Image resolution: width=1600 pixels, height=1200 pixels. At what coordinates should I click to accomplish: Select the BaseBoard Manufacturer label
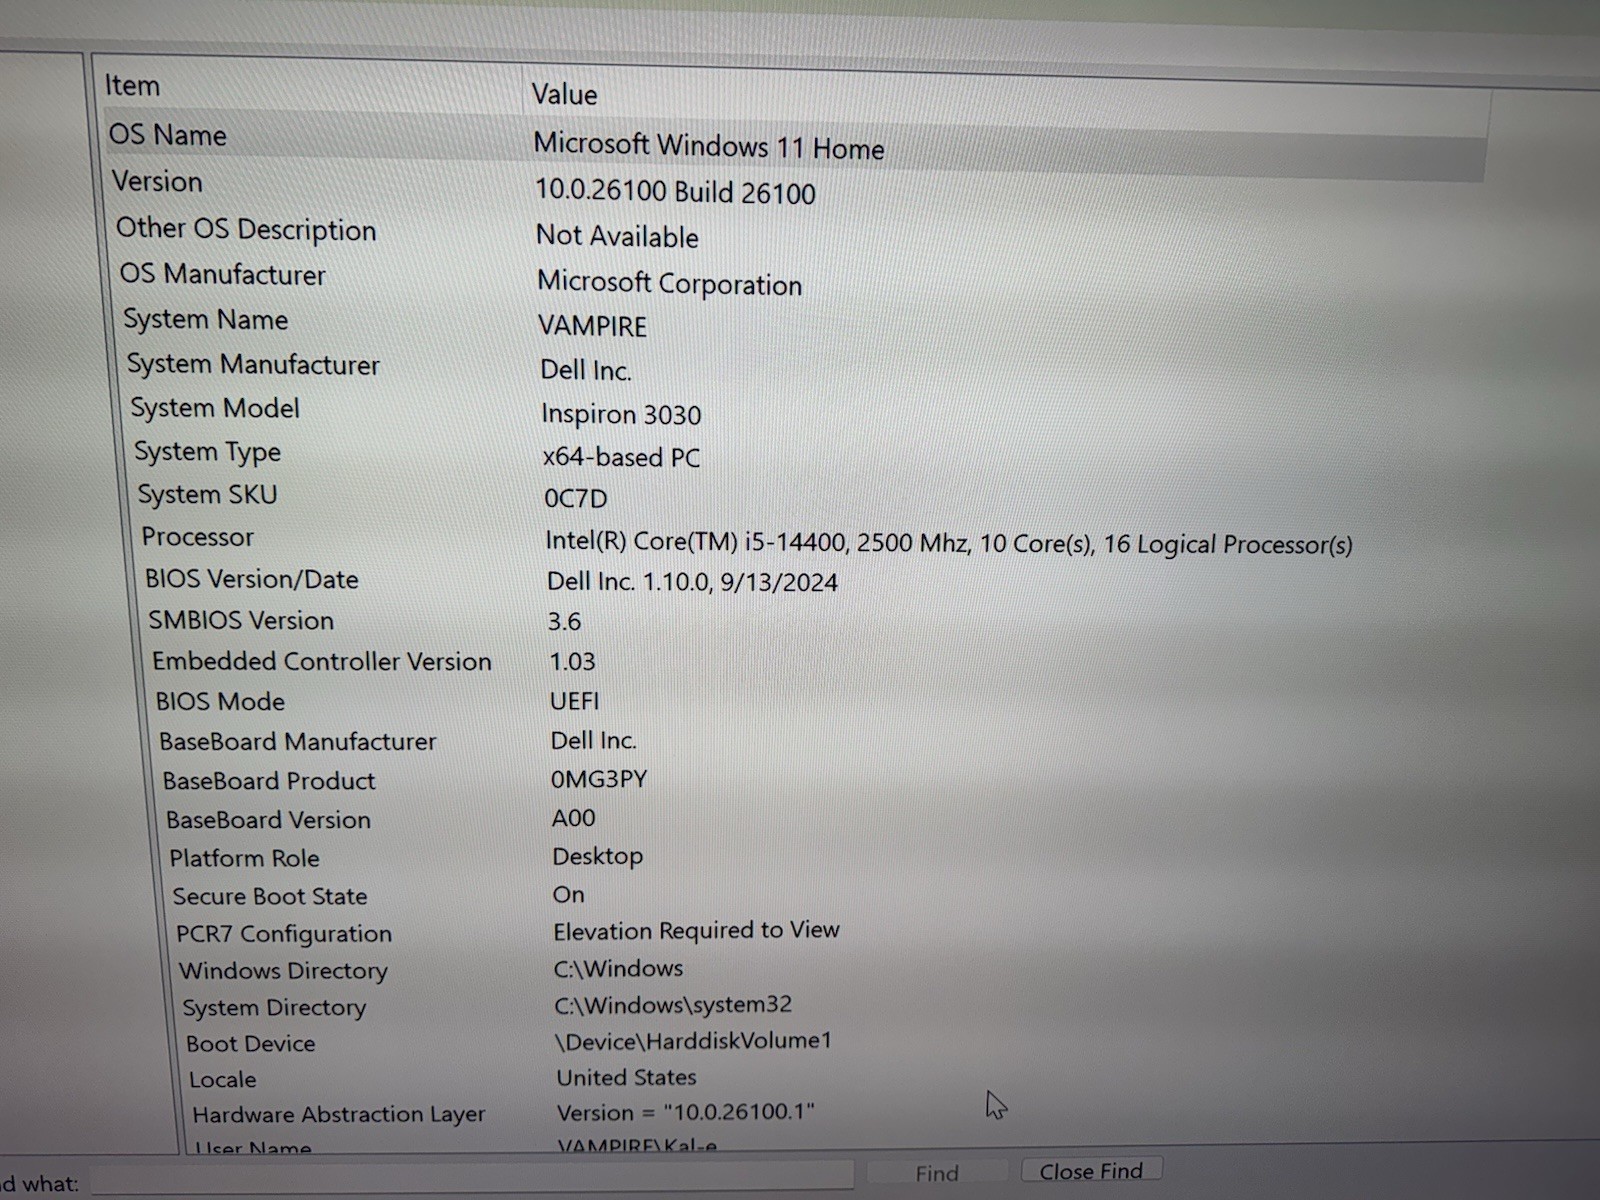point(298,741)
